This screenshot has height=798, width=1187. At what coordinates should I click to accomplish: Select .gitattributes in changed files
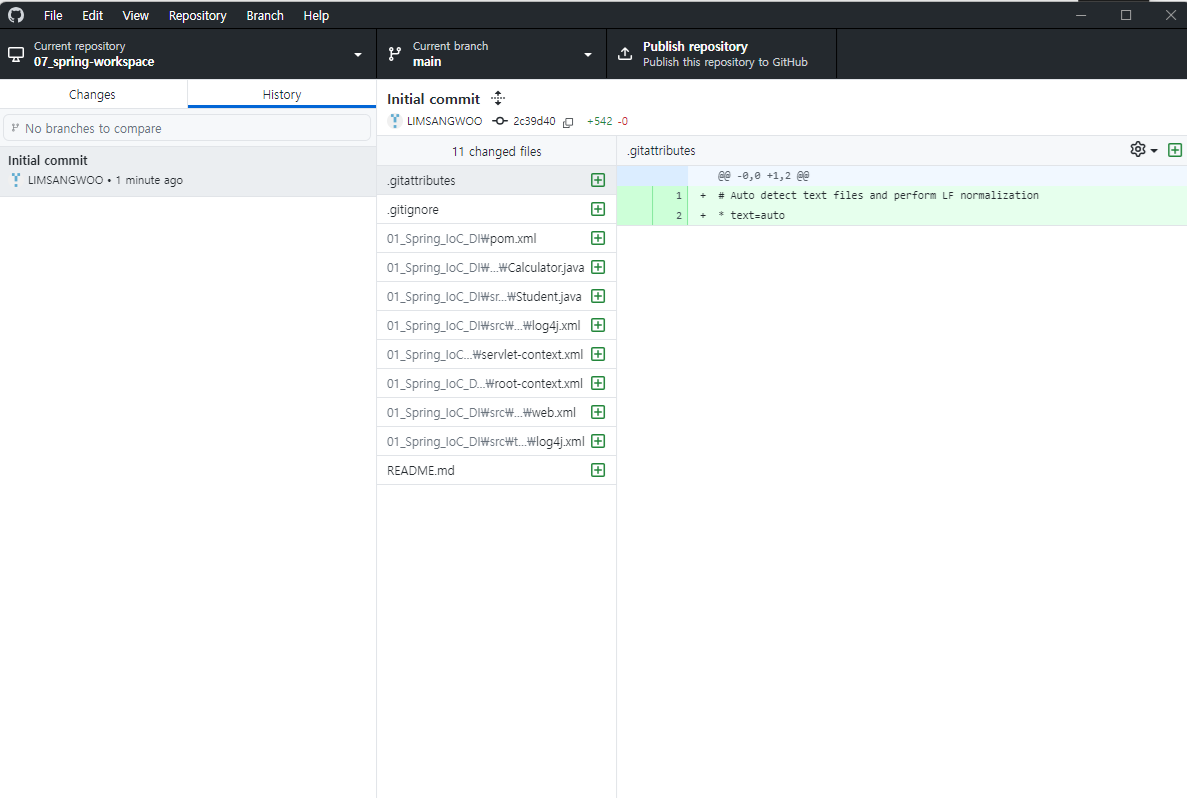click(497, 180)
